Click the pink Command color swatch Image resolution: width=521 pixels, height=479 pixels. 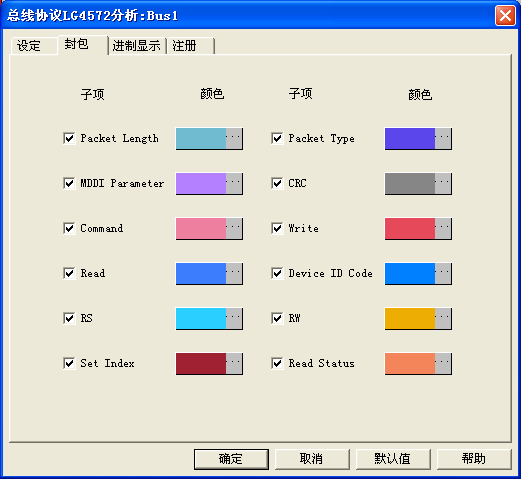[201, 228]
